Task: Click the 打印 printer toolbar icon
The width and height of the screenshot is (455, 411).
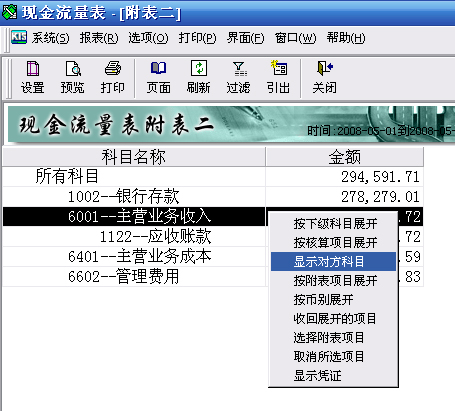Action: pos(113,78)
